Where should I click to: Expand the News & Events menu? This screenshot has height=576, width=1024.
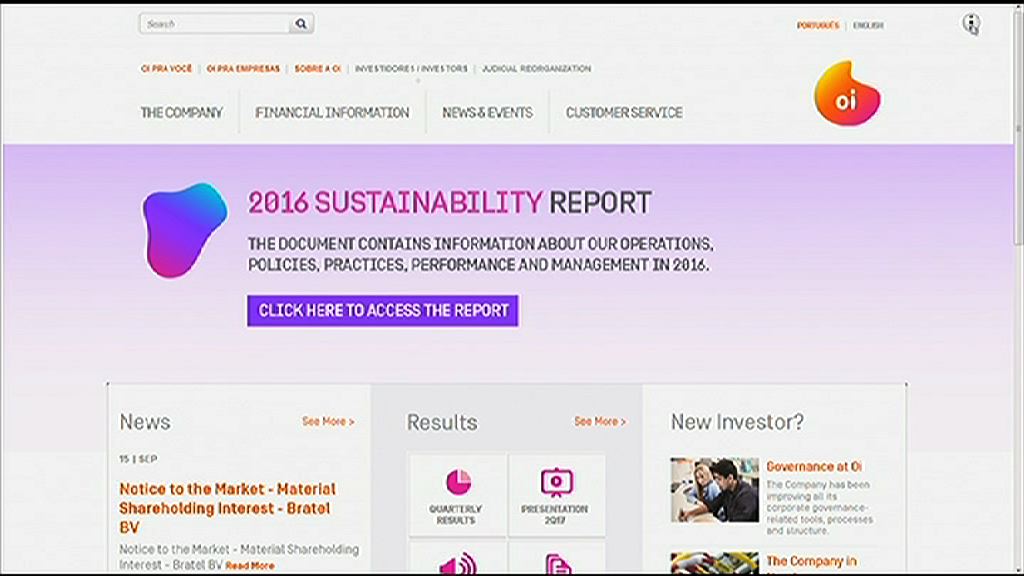pyautogui.click(x=487, y=113)
